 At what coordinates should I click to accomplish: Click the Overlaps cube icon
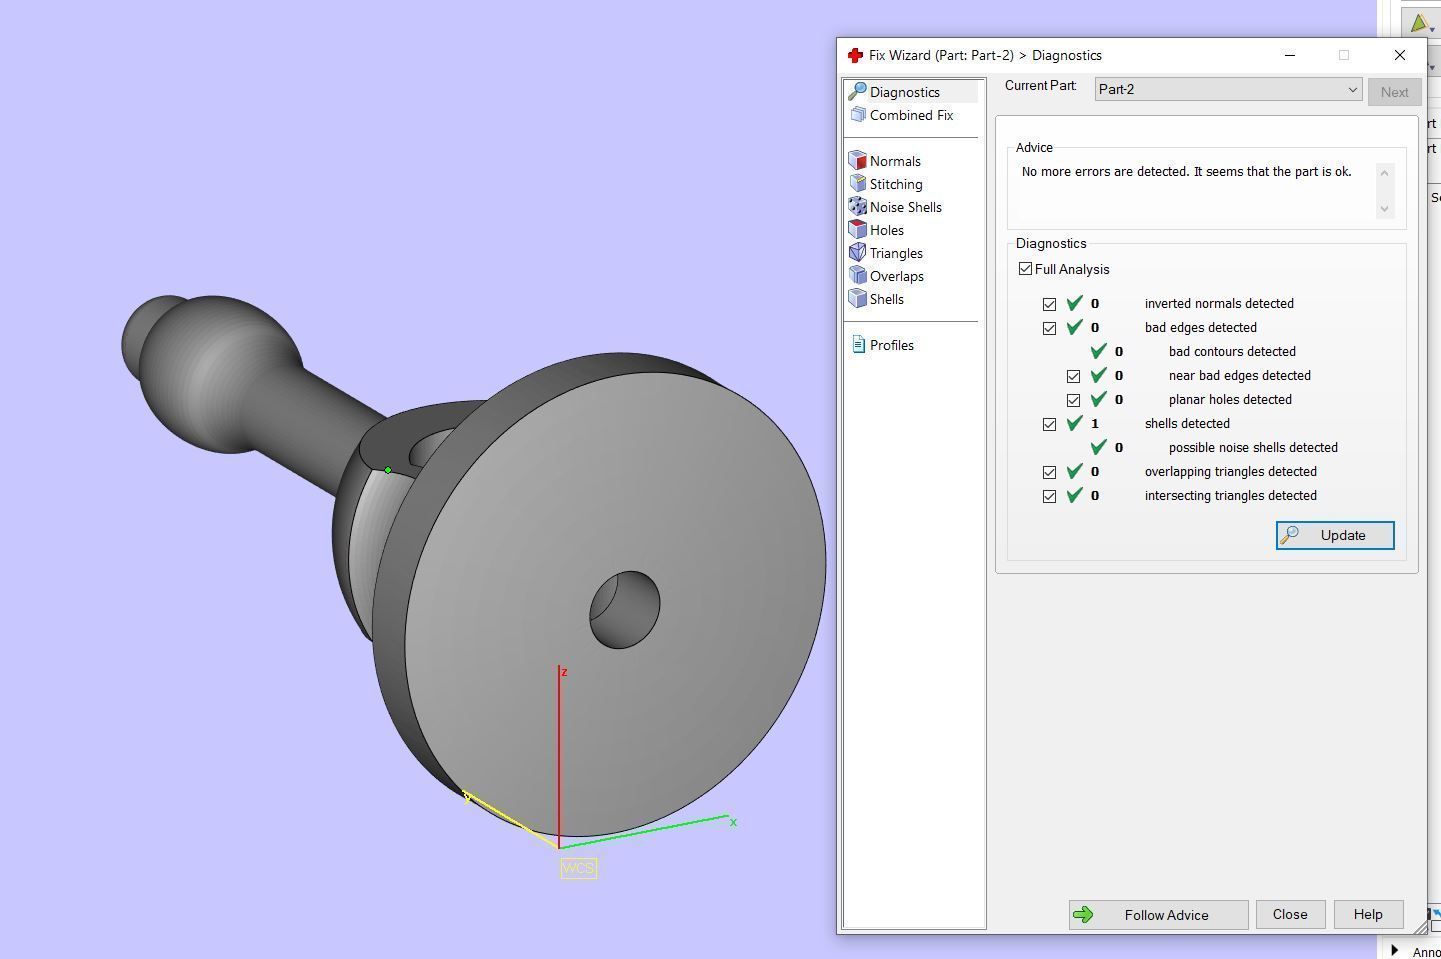(x=857, y=276)
